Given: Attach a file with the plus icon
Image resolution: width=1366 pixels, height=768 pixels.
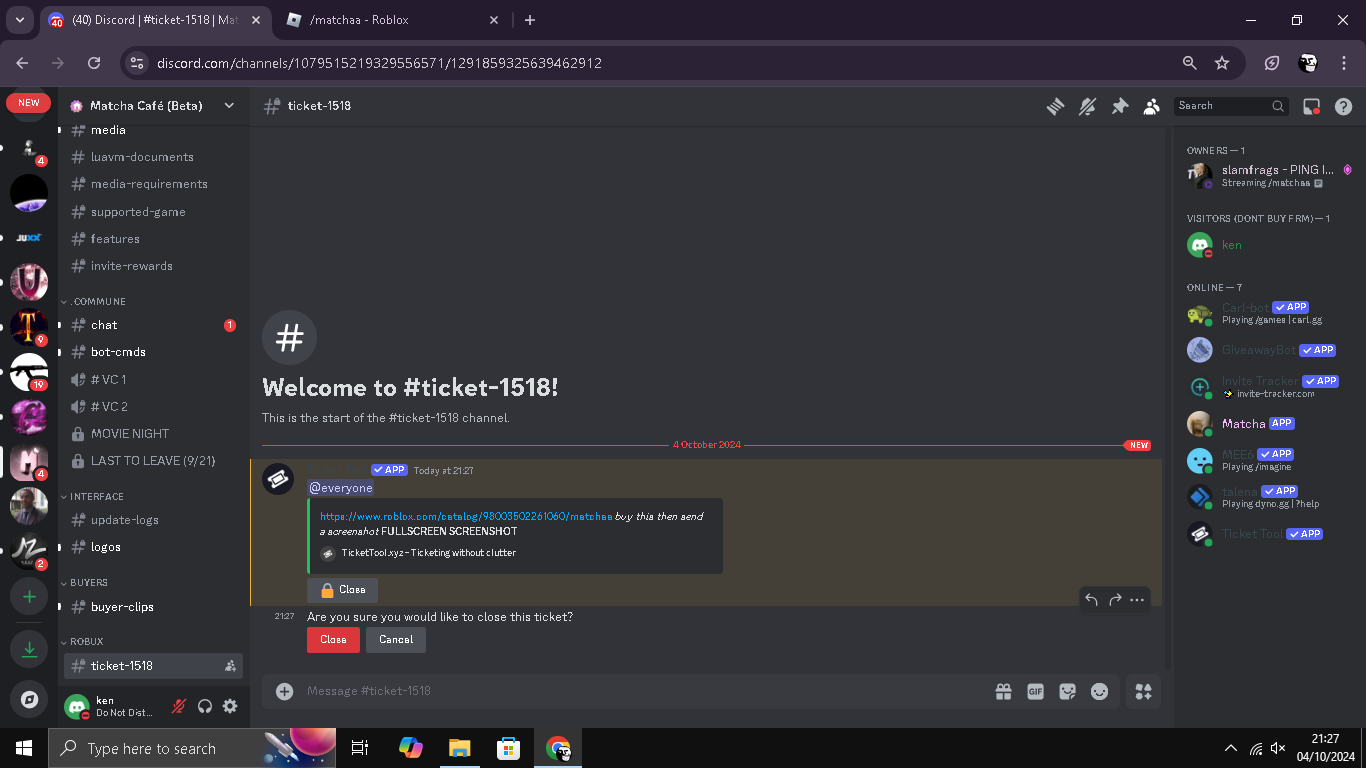Looking at the screenshot, I should [x=285, y=691].
